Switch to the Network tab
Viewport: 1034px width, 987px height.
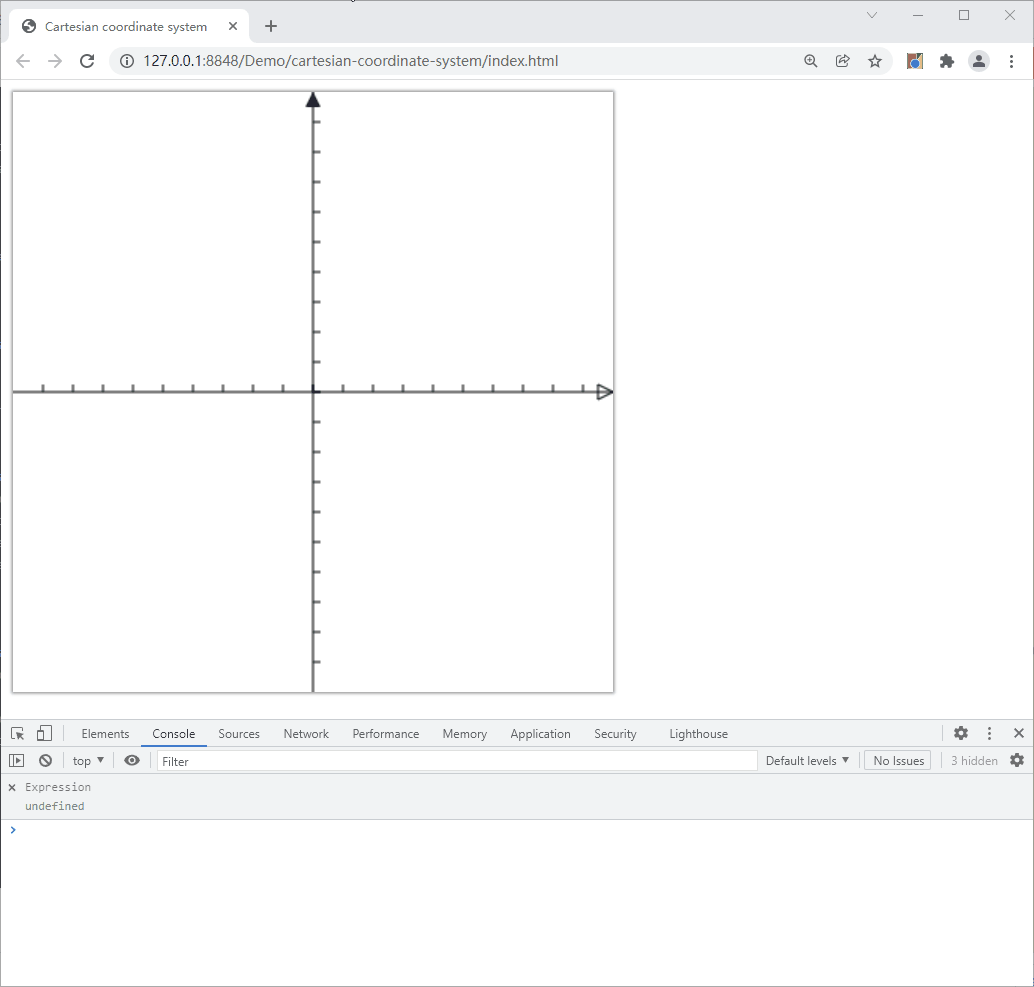(x=305, y=733)
